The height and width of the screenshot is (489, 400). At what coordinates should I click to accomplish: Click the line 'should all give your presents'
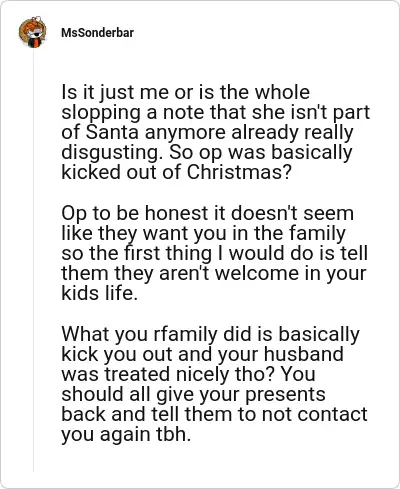[x=193, y=394]
